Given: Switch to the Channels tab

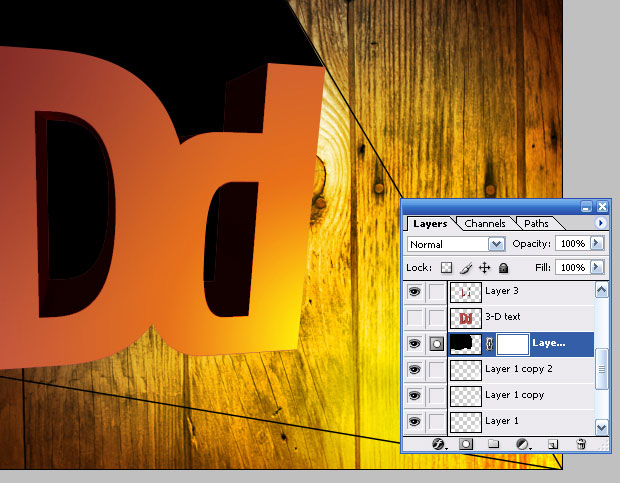Looking at the screenshot, I should click(485, 224).
